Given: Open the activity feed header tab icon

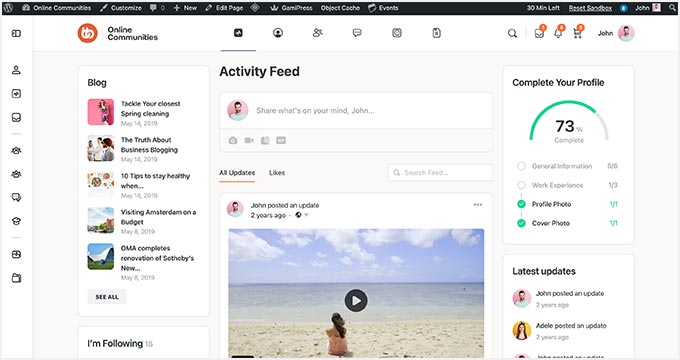Looking at the screenshot, I should click(x=238, y=33).
